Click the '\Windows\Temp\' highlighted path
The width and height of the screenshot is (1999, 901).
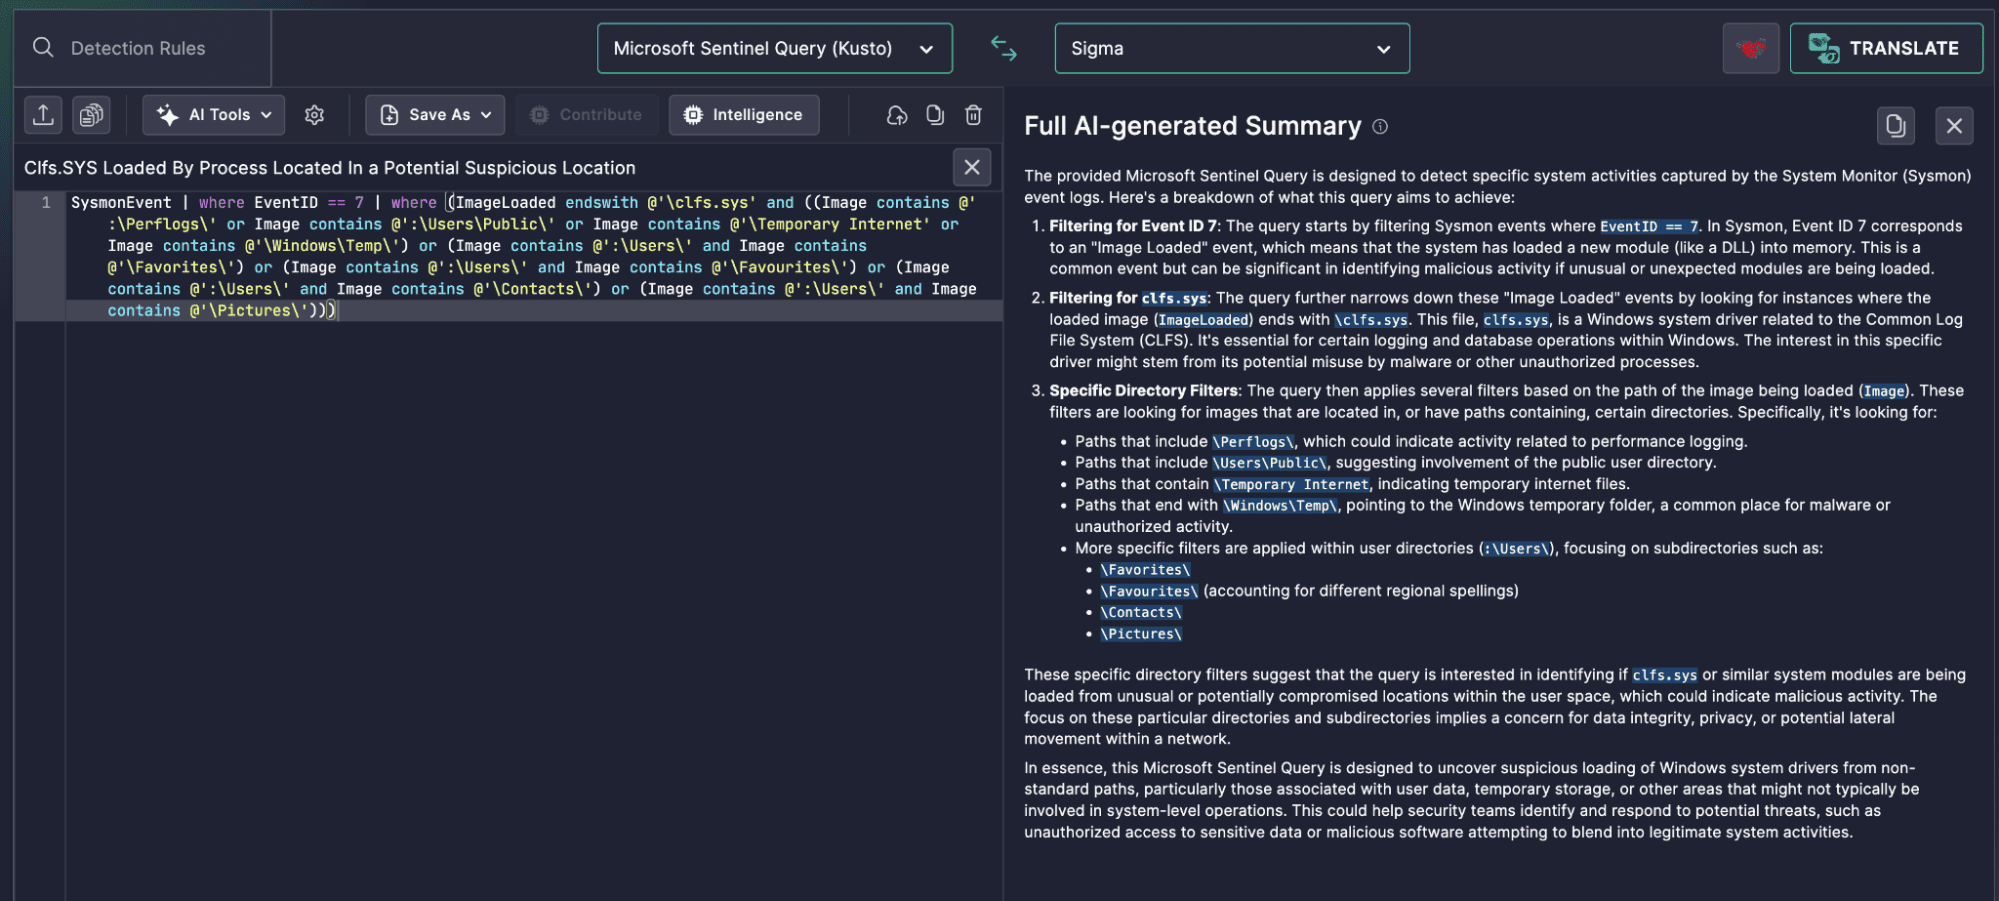coord(1280,506)
